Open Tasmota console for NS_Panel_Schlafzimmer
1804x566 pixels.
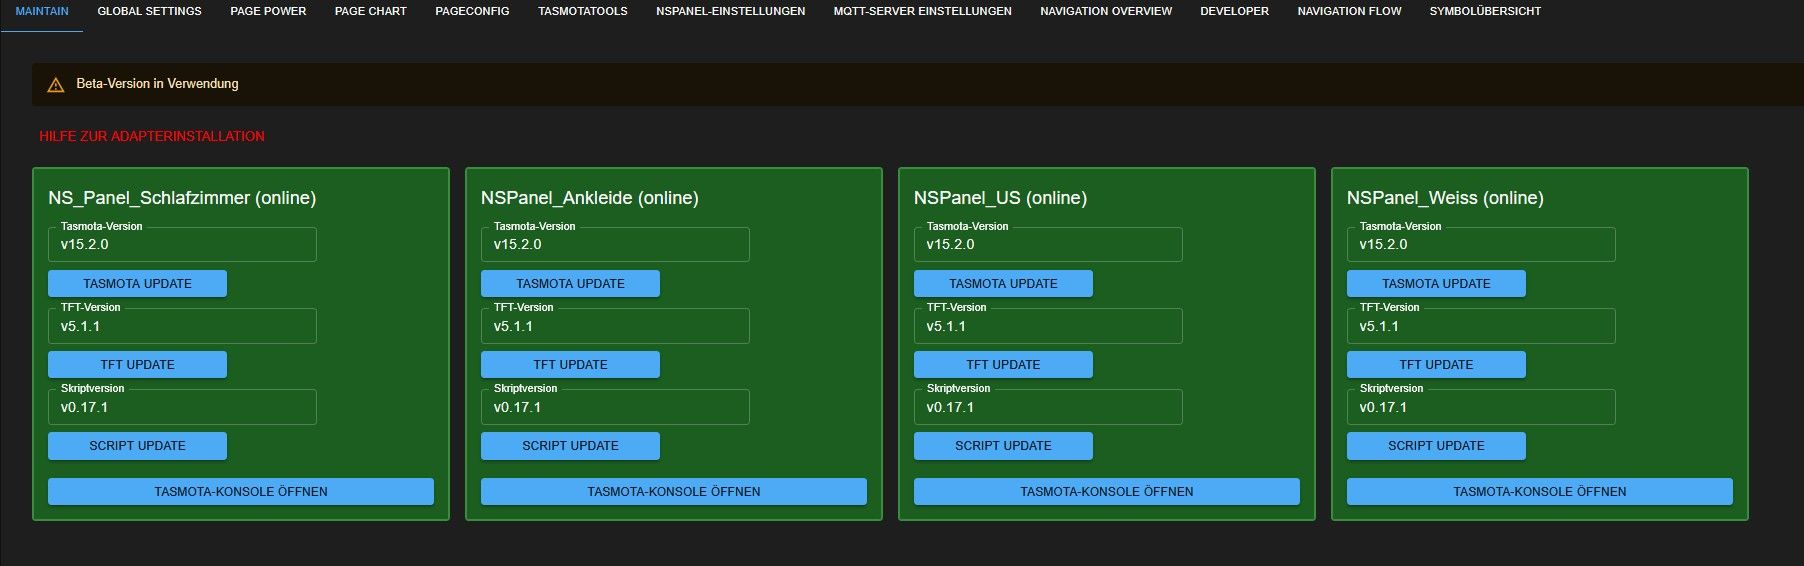tap(241, 491)
